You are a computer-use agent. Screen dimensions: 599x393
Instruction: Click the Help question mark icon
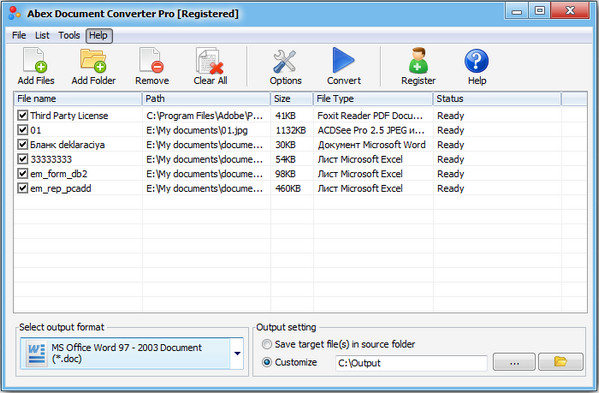point(476,61)
